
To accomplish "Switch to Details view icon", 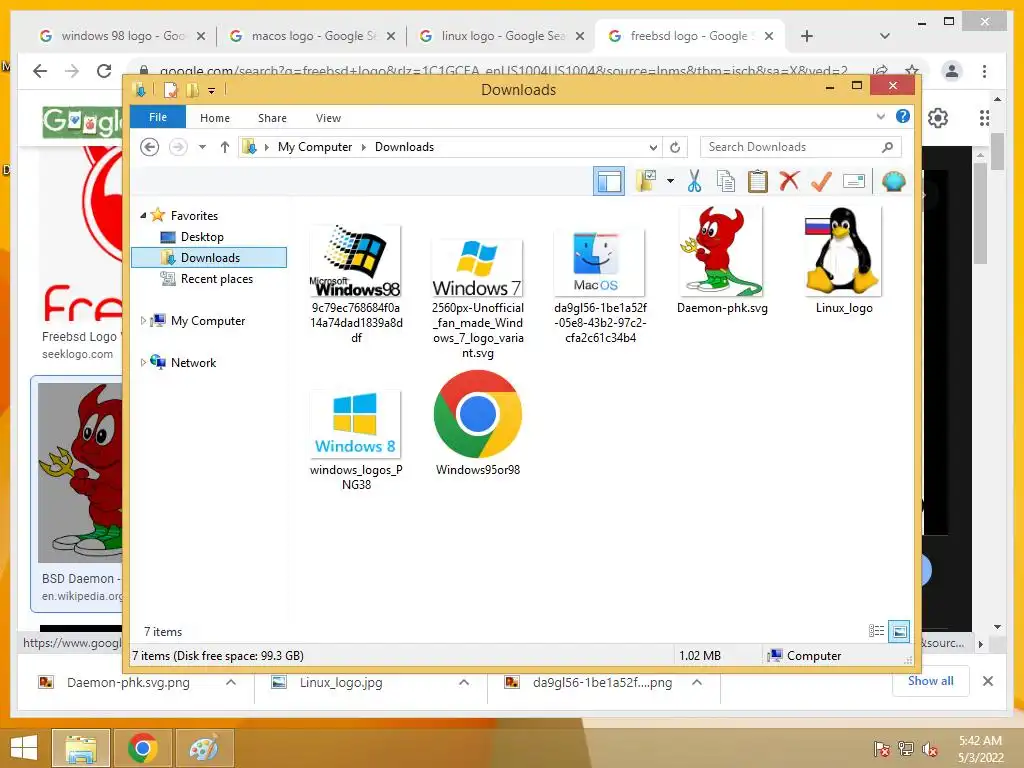I will [x=876, y=631].
